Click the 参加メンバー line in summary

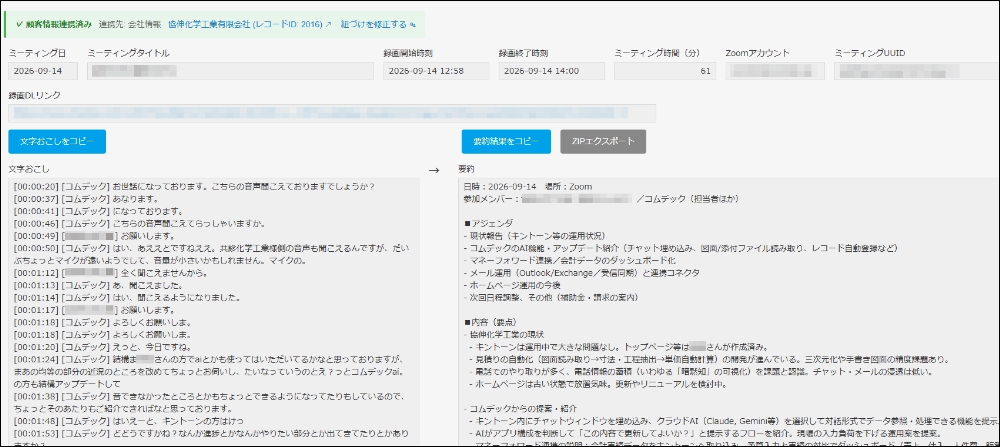tap(601, 199)
